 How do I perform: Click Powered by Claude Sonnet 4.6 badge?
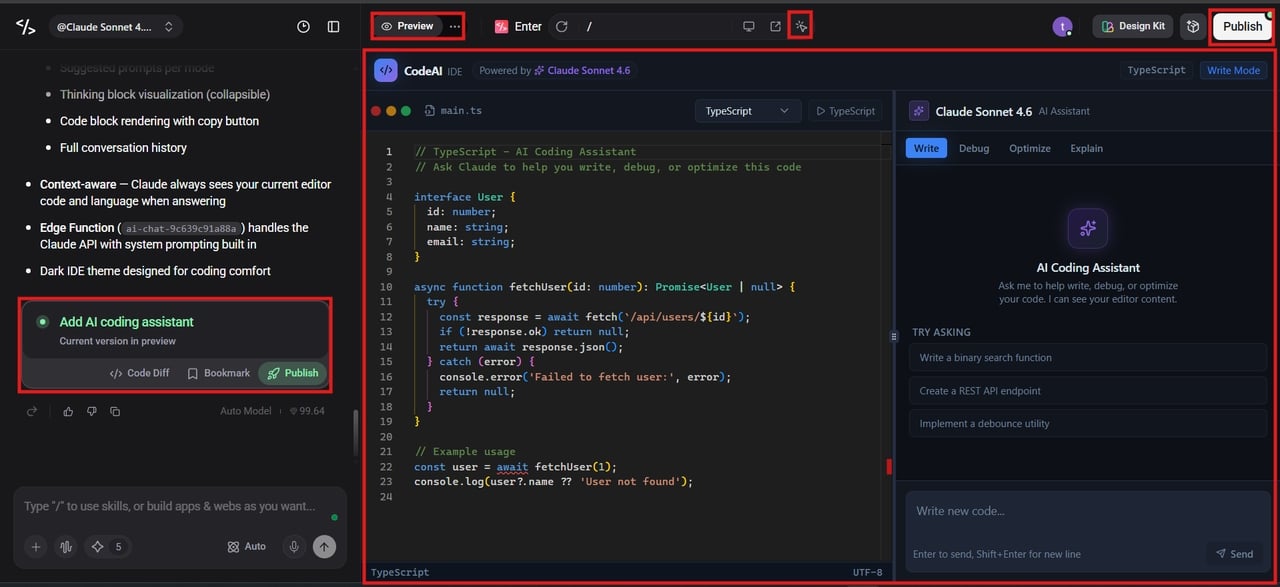click(555, 71)
